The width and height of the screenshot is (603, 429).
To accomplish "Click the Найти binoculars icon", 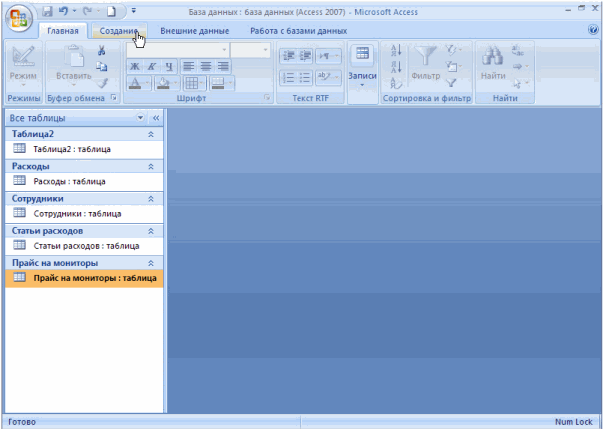I will (x=493, y=56).
